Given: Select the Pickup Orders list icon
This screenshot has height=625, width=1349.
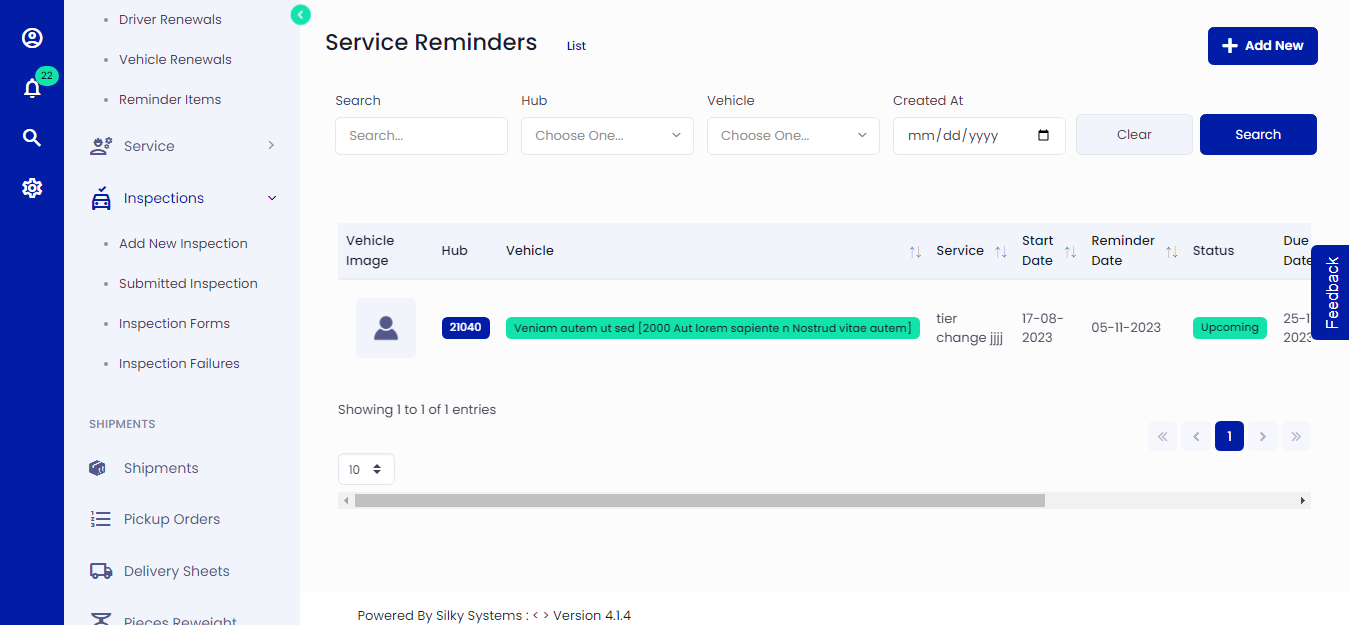Looking at the screenshot, I should [99, 518].
